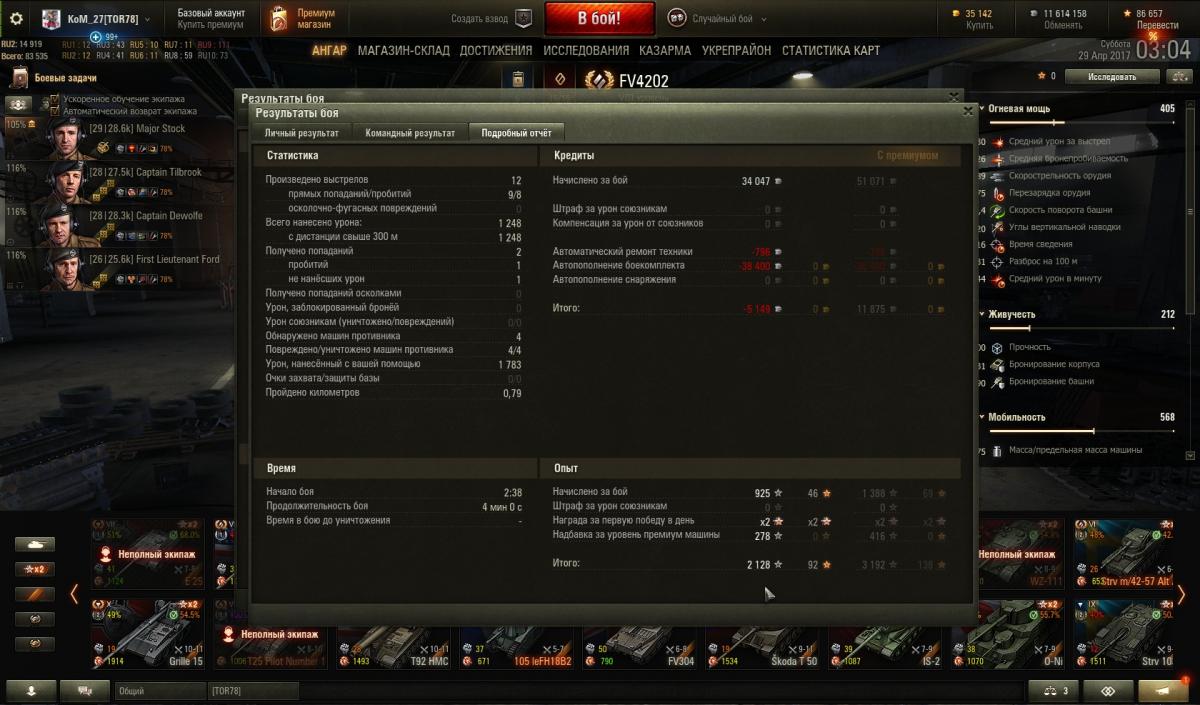Collapse the Firepower parameters section

983,108
